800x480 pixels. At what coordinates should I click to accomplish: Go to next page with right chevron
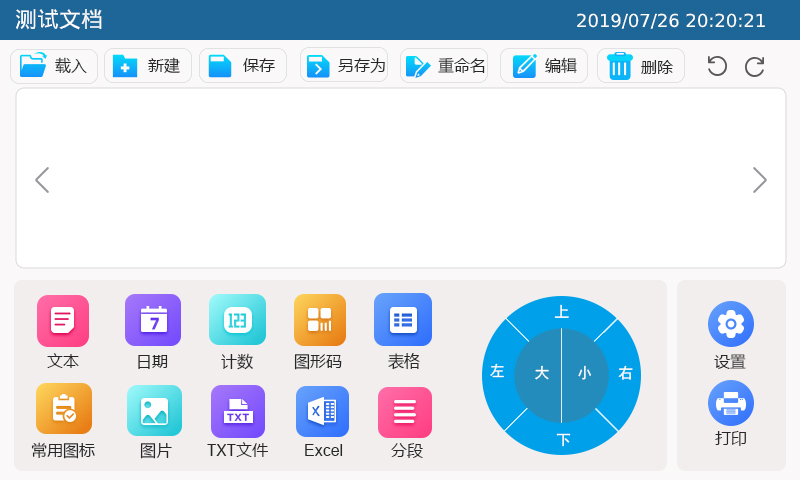(760, 180)
